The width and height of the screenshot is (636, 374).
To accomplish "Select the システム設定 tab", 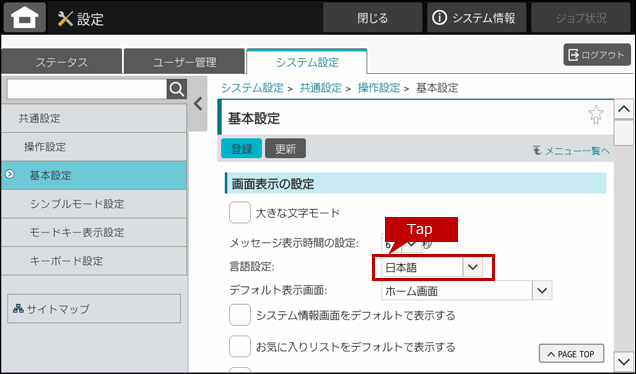I will (x=307, y=62).
